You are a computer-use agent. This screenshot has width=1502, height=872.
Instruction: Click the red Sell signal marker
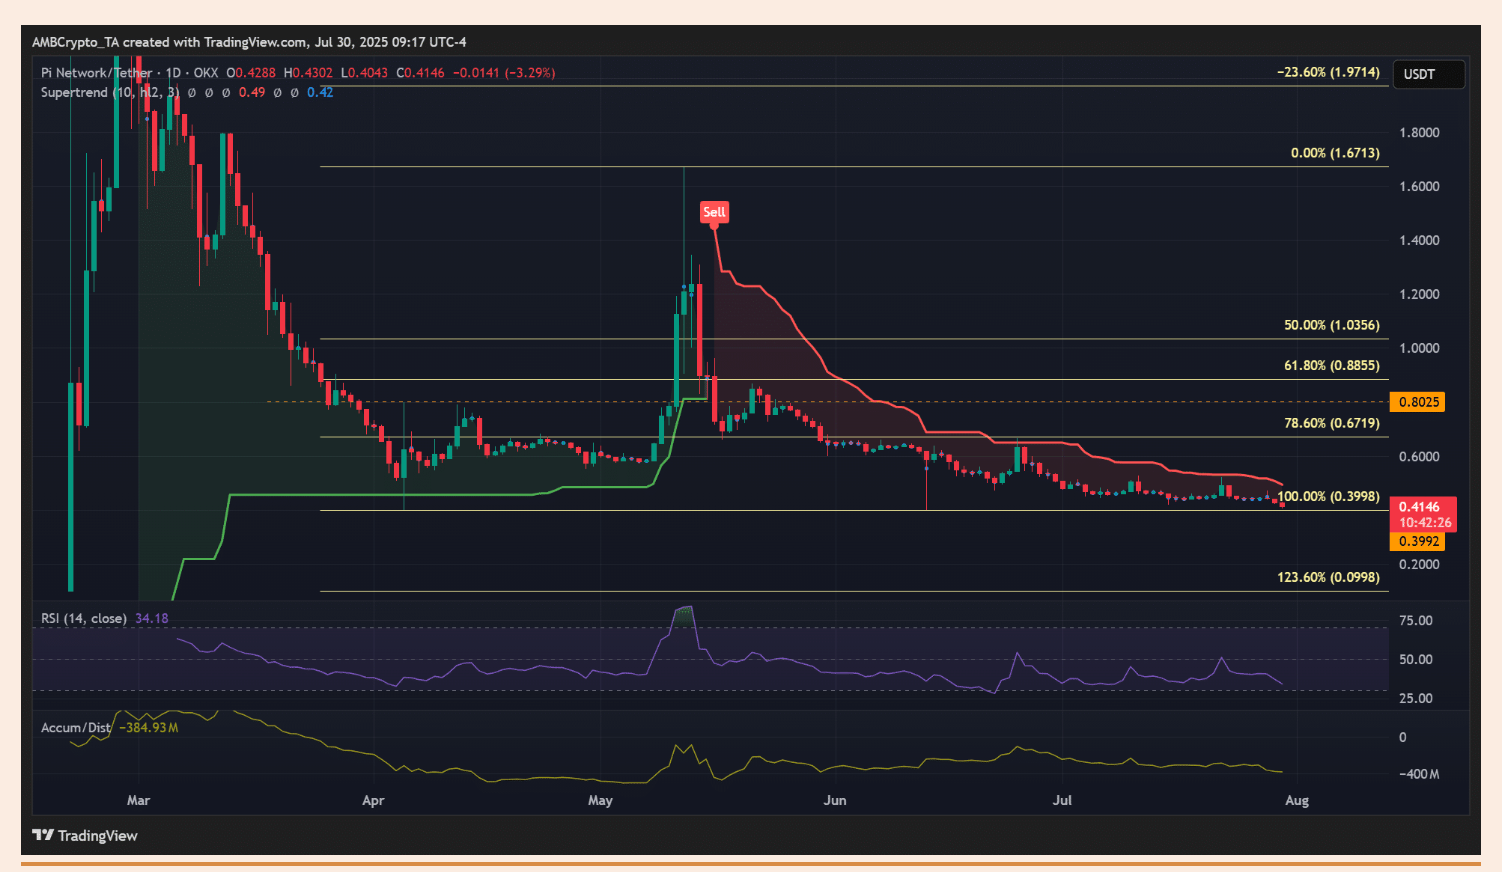[x=714, y=212]
